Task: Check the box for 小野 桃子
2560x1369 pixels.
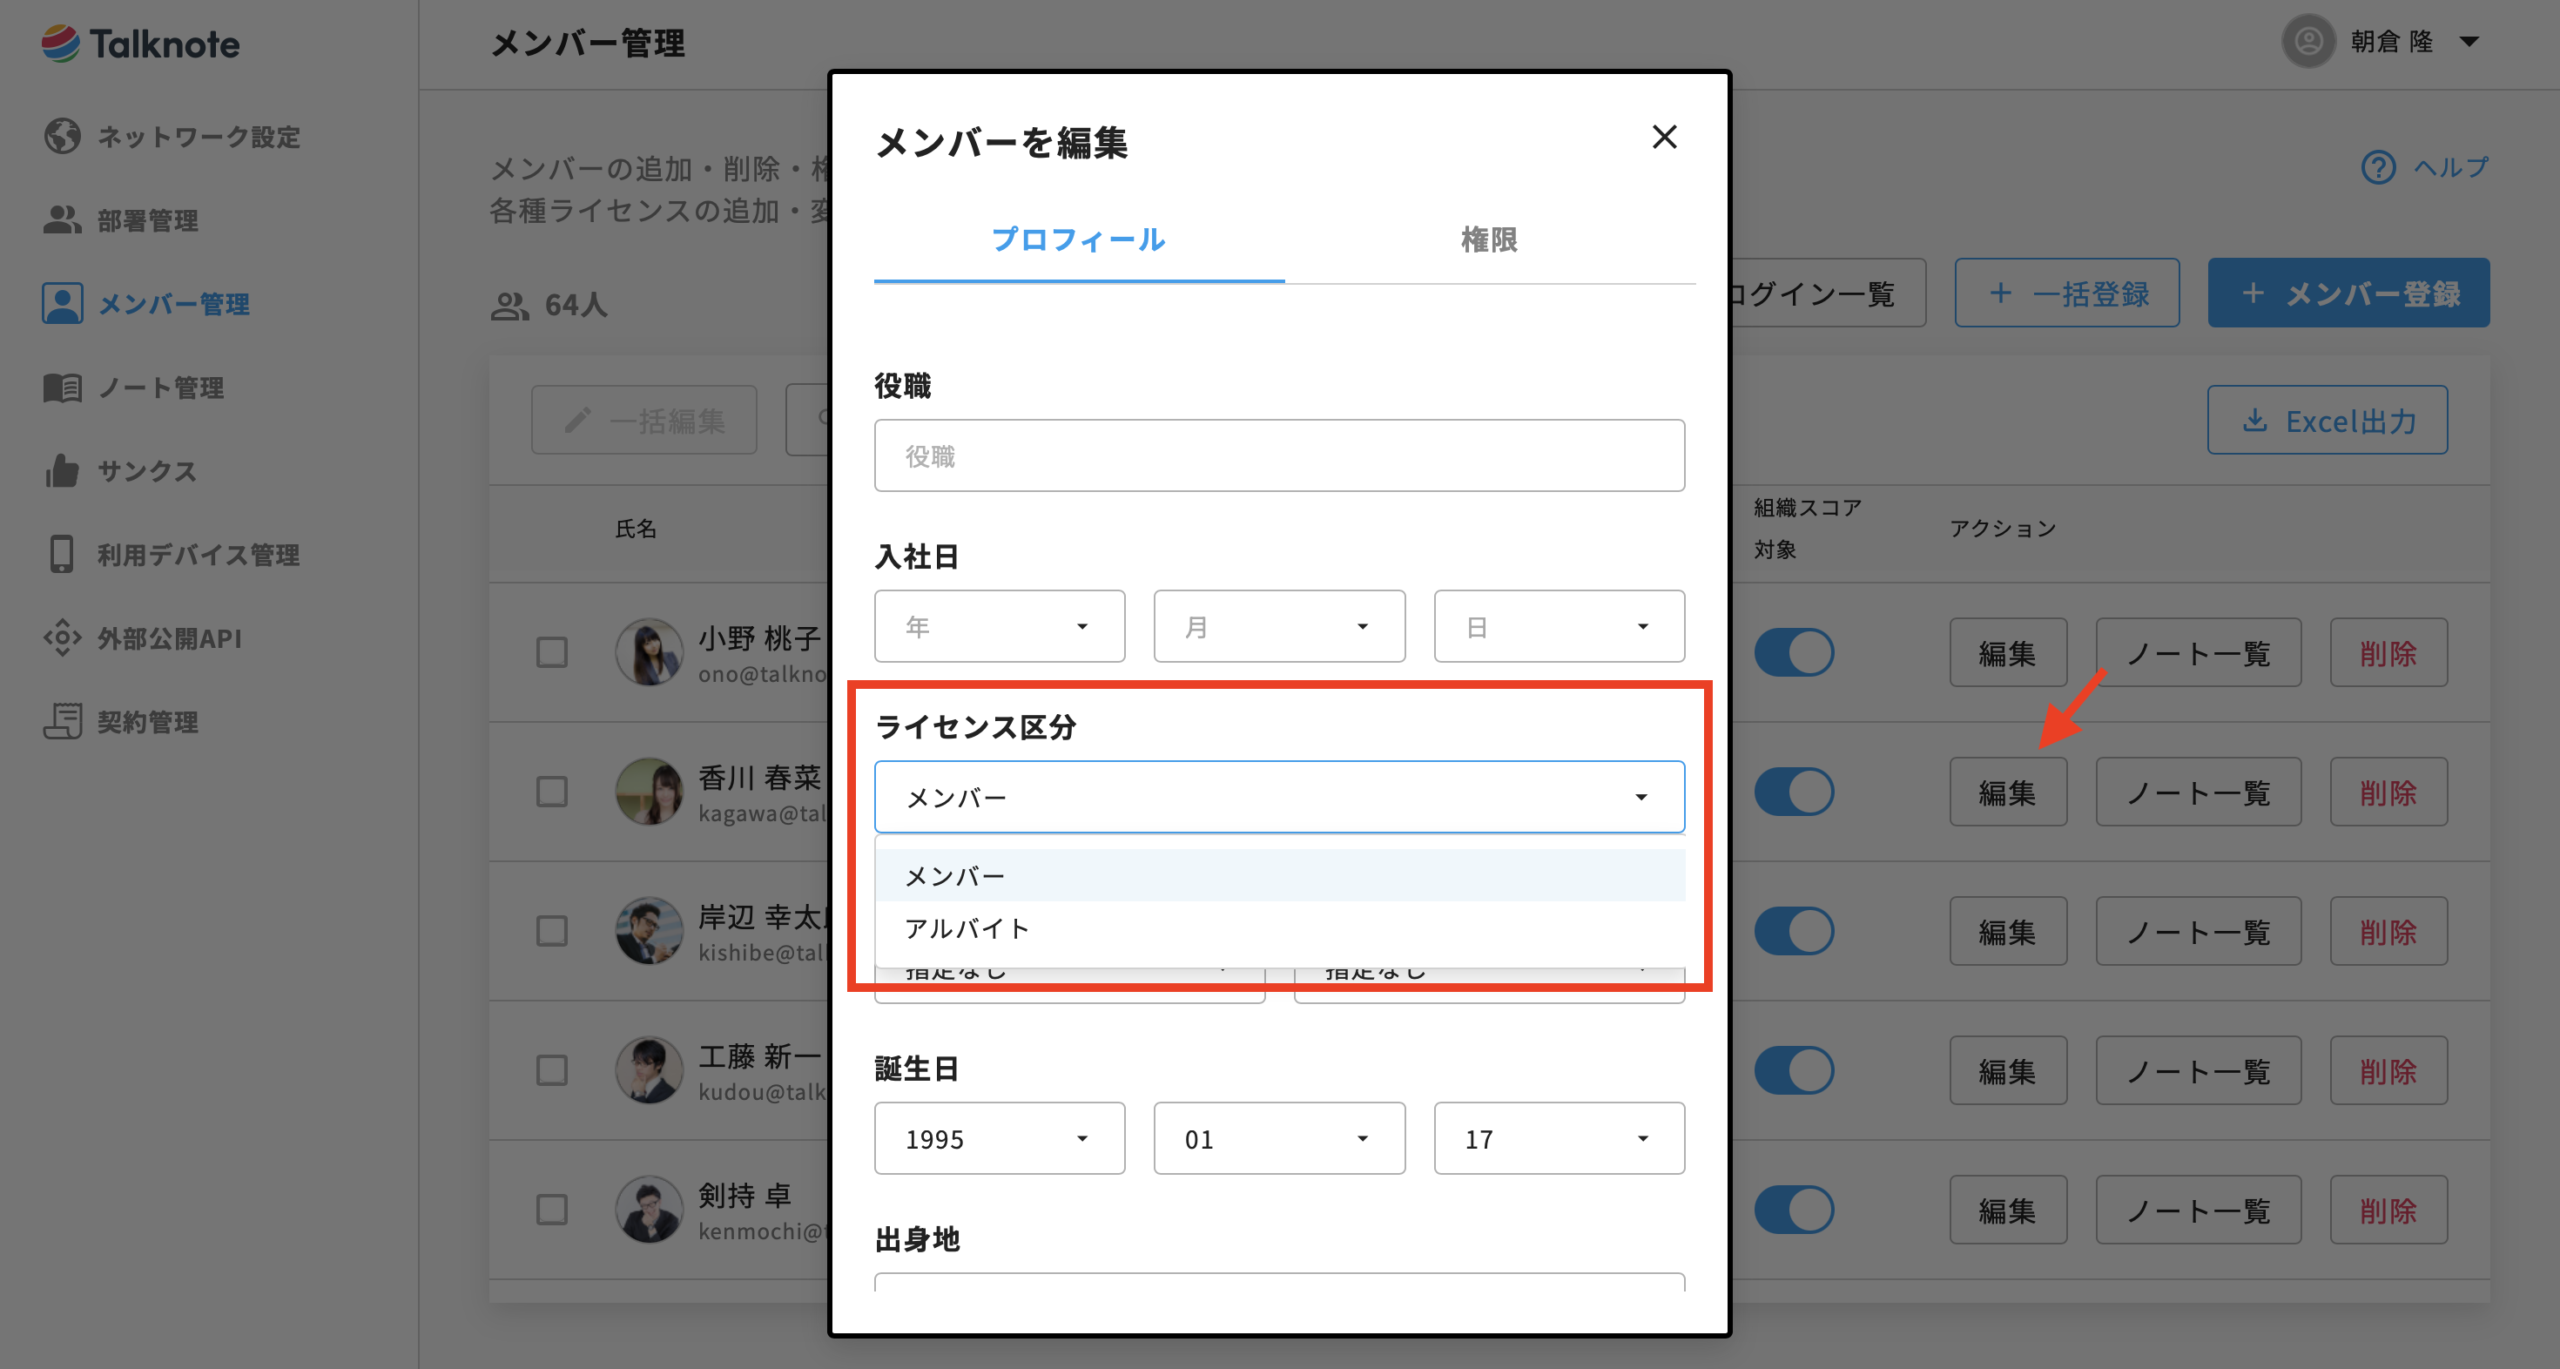Action: [552, 653]
